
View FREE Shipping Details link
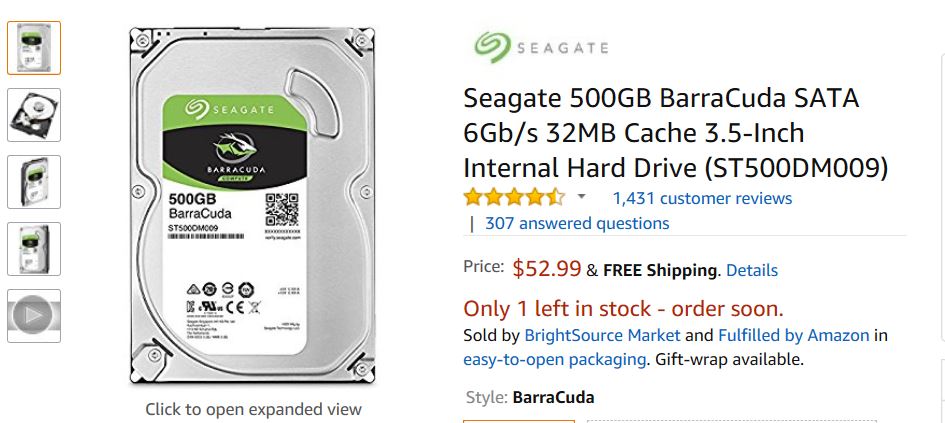(752, 271)
